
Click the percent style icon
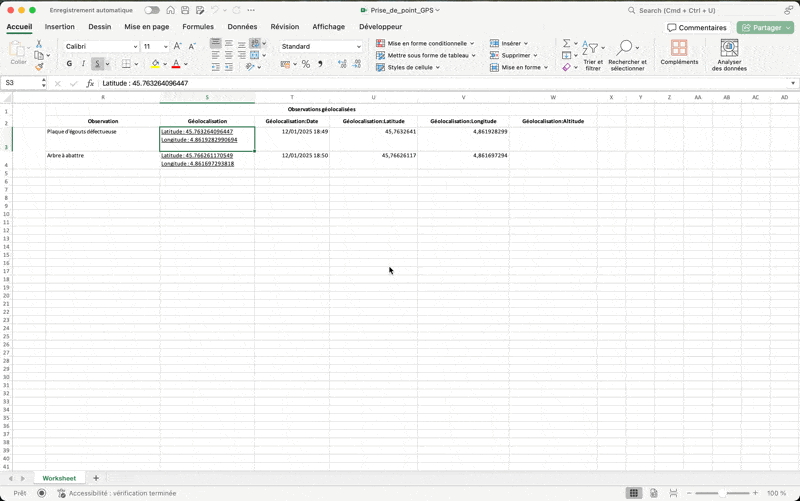tap(306, 64)
